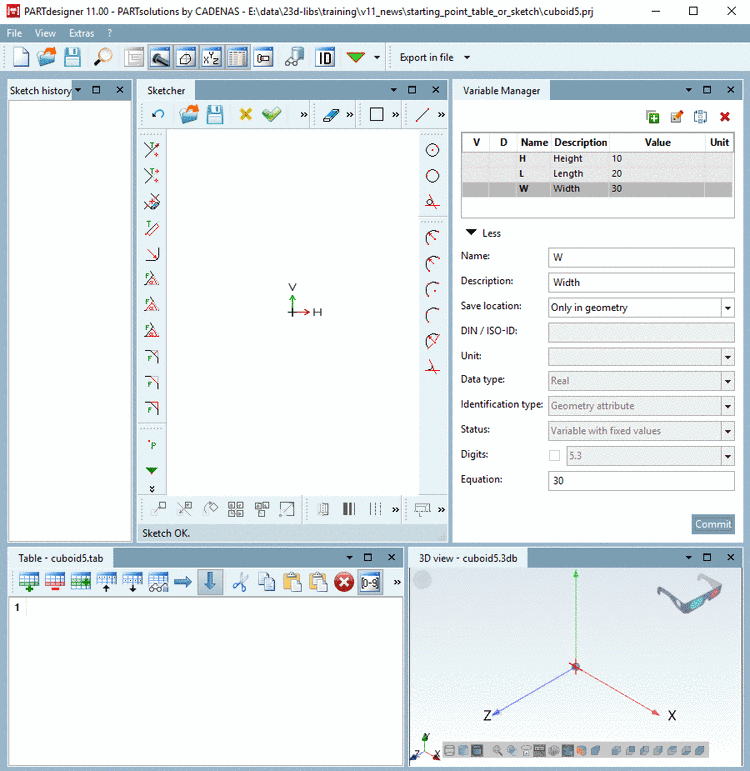This screenshot has height=771, width=750.
Task: Select the W Width variable row
Action: [x=597, y=189]
